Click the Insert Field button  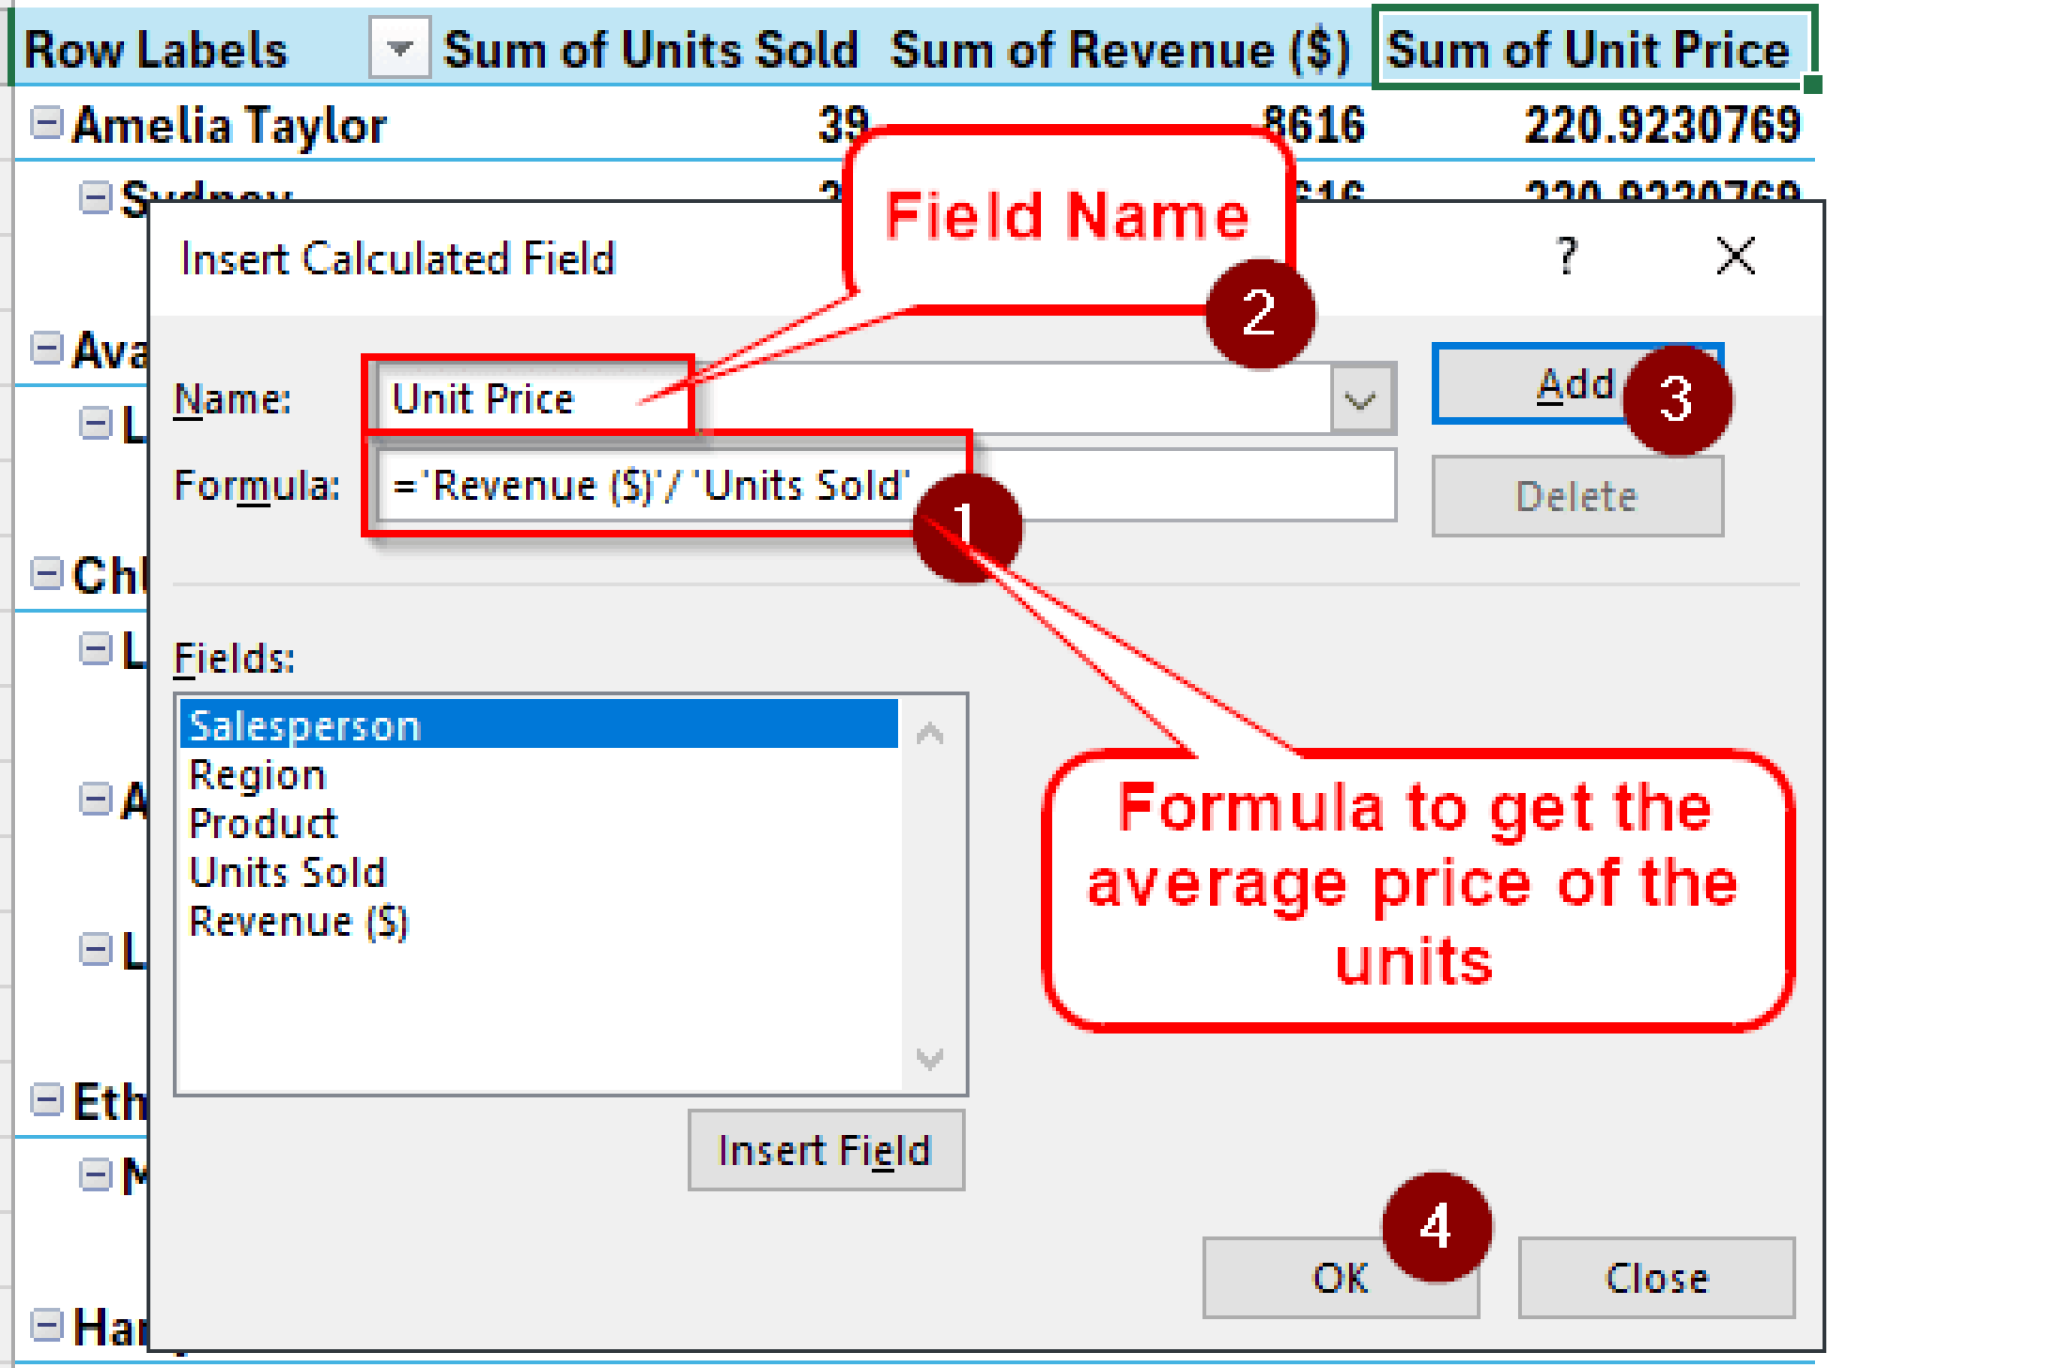[825, 1150]
